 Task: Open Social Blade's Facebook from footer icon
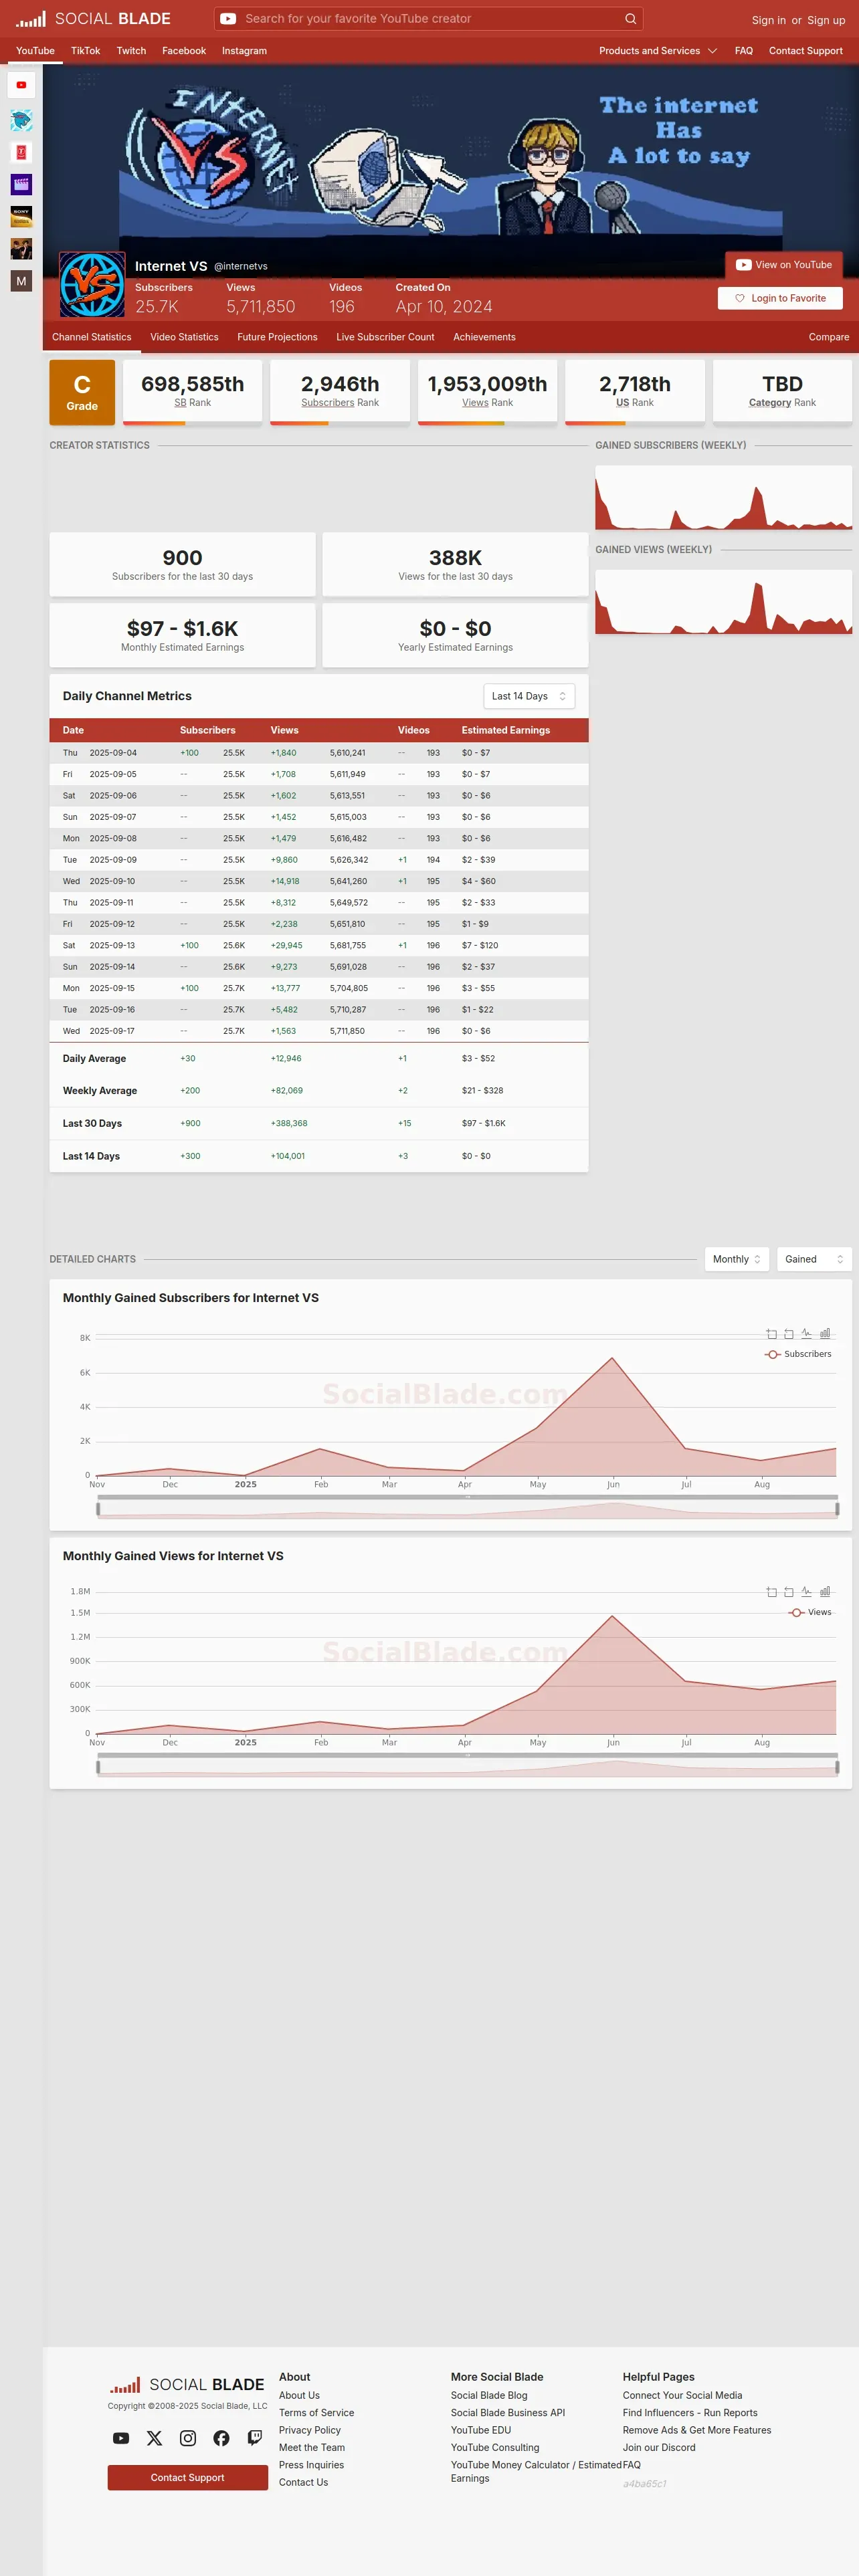pos(221,2438)
